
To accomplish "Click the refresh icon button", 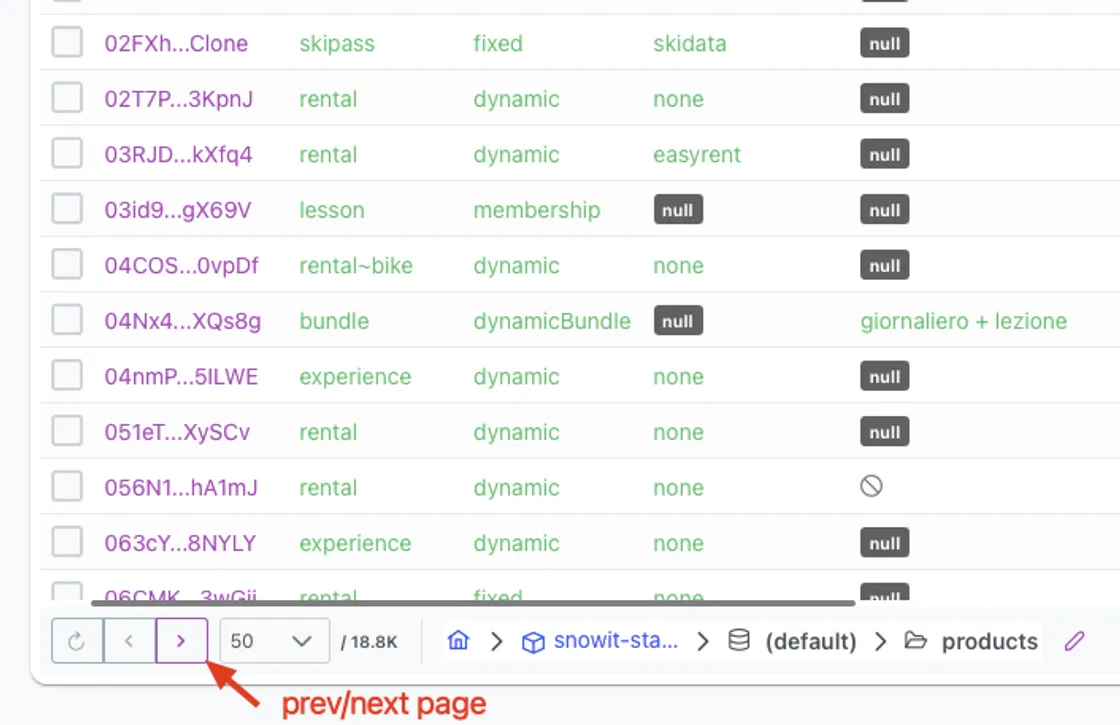I will click(77, 641).
